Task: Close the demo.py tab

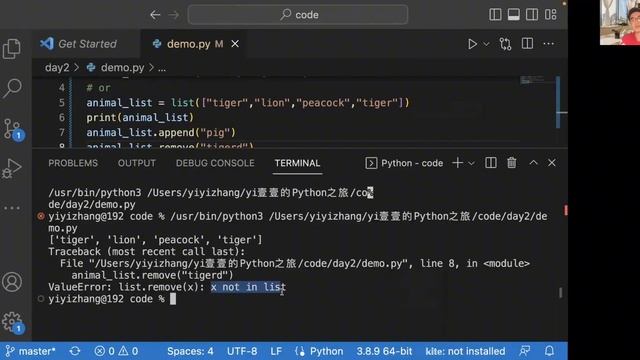Action: pyautogui.click(x=235, y=44)
